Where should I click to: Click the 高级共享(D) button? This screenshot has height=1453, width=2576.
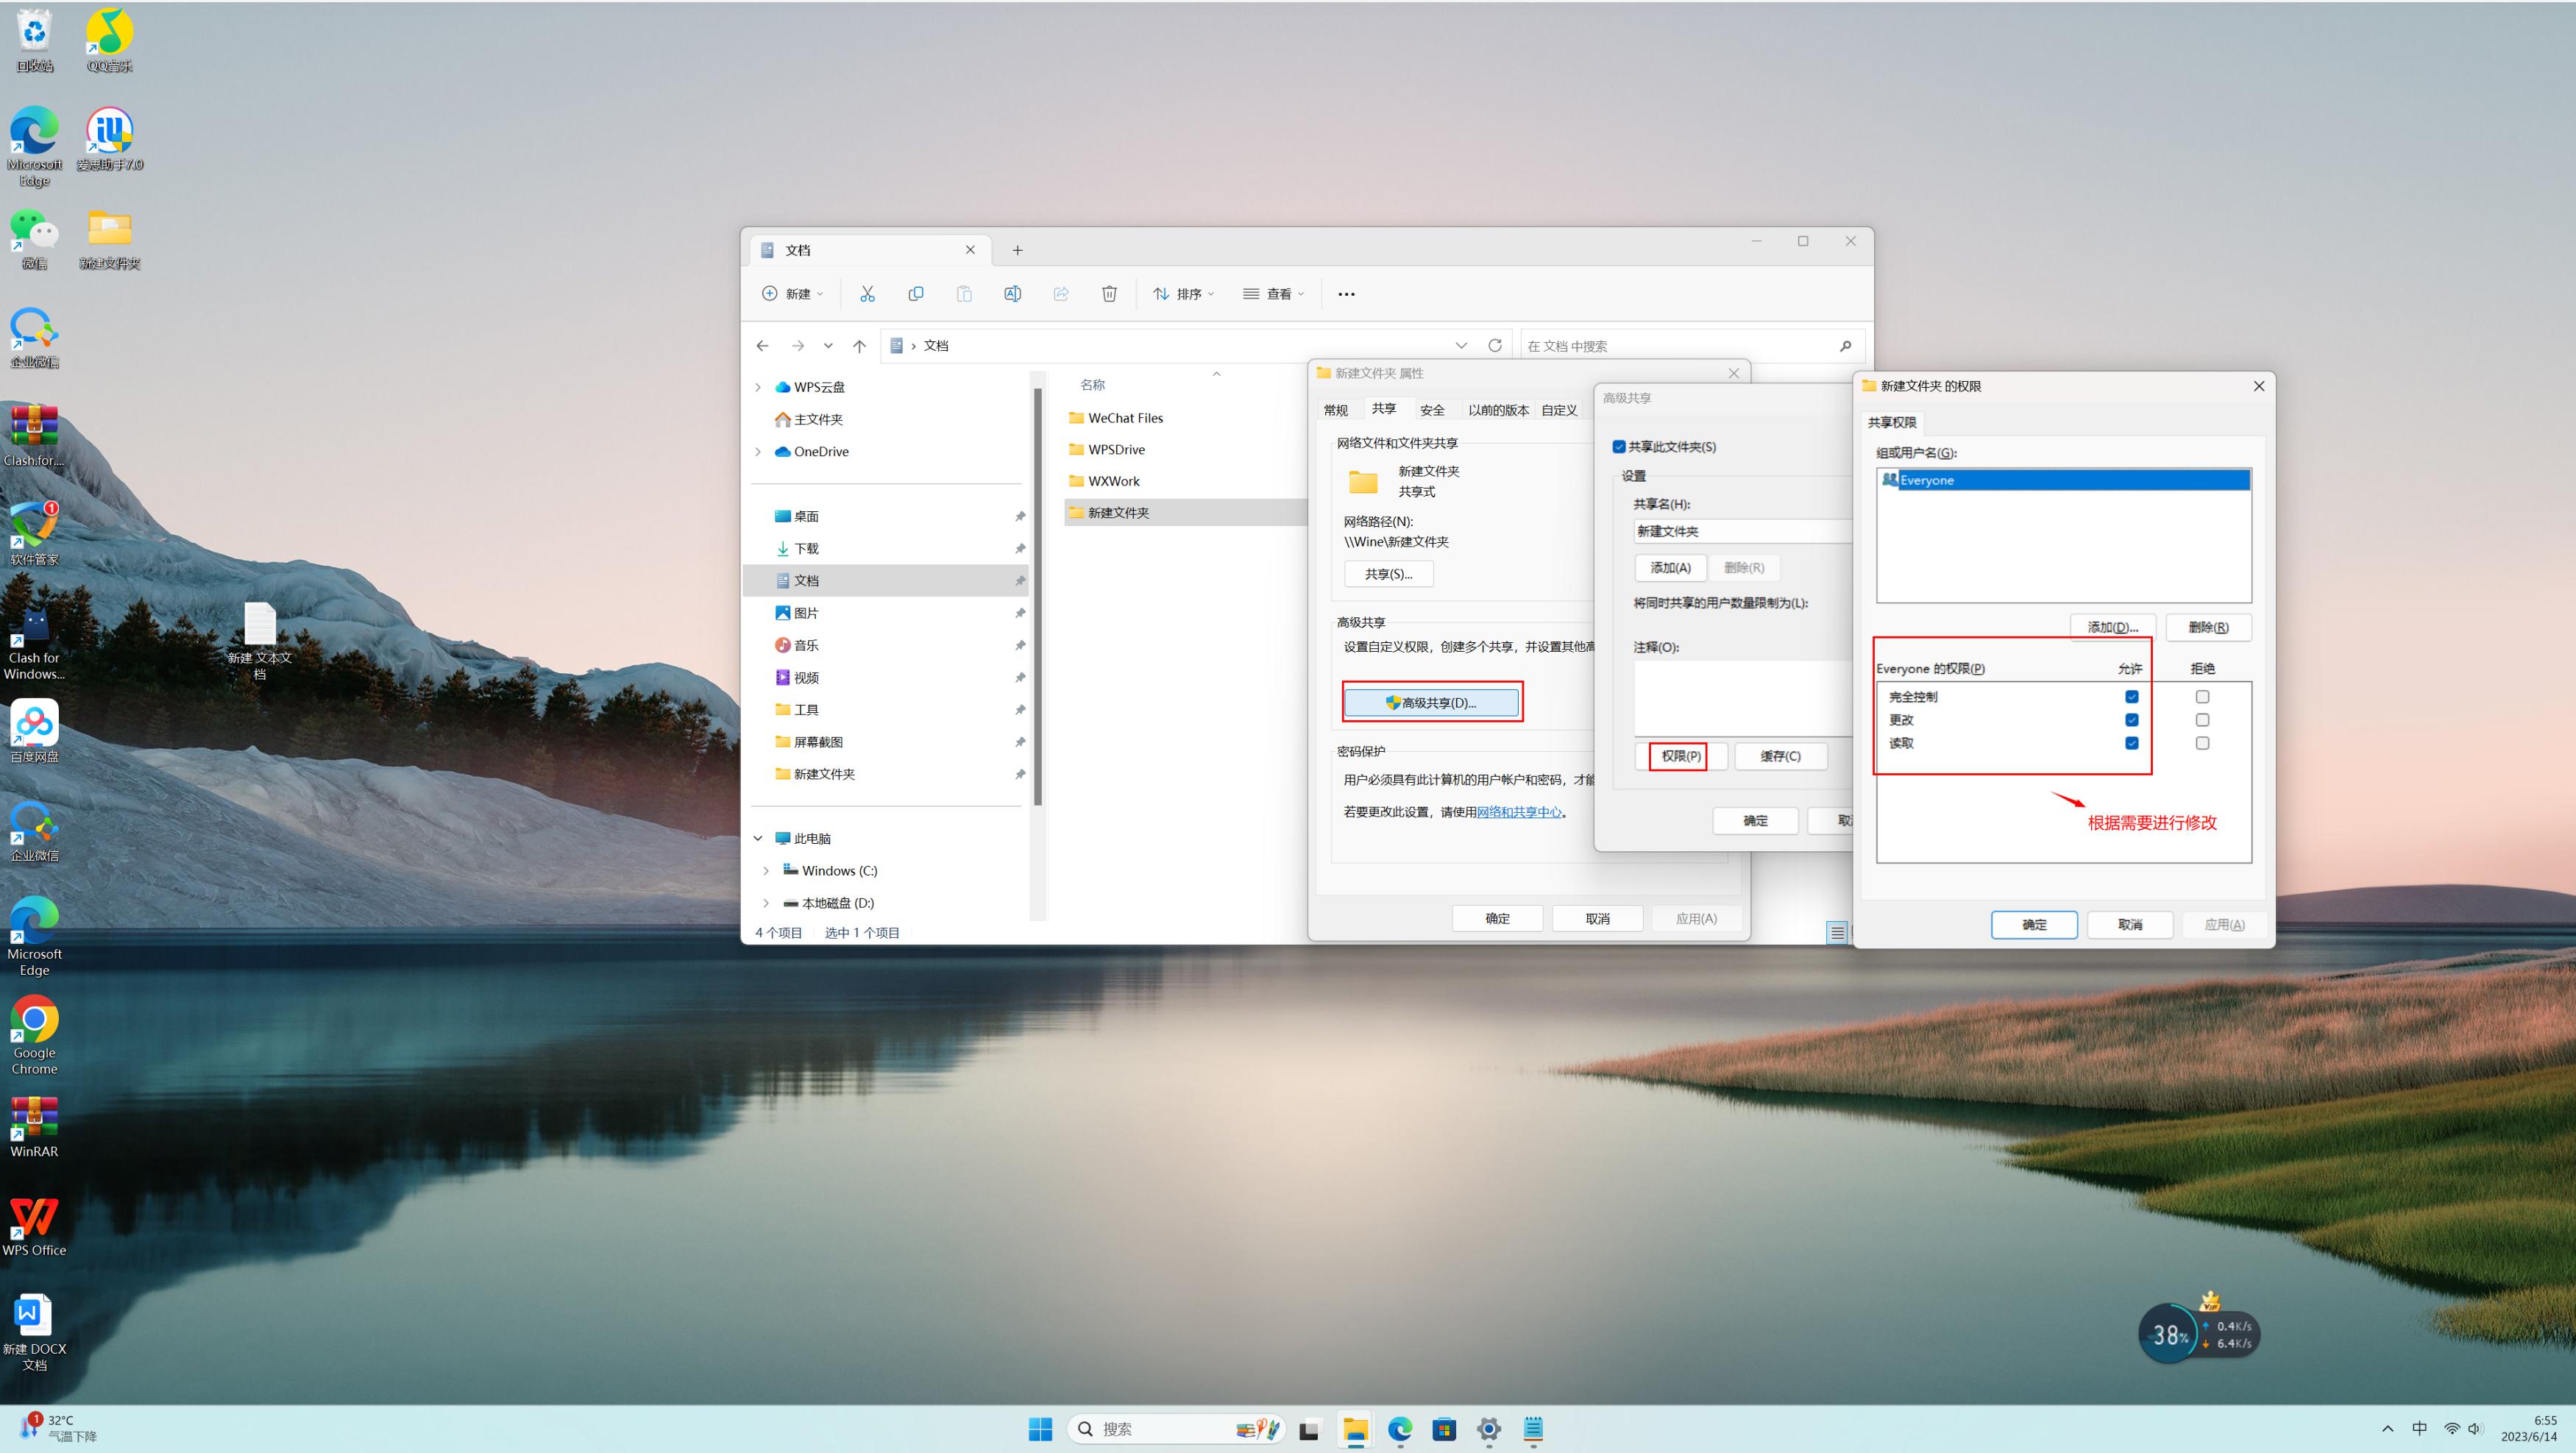click(1432, 702)
